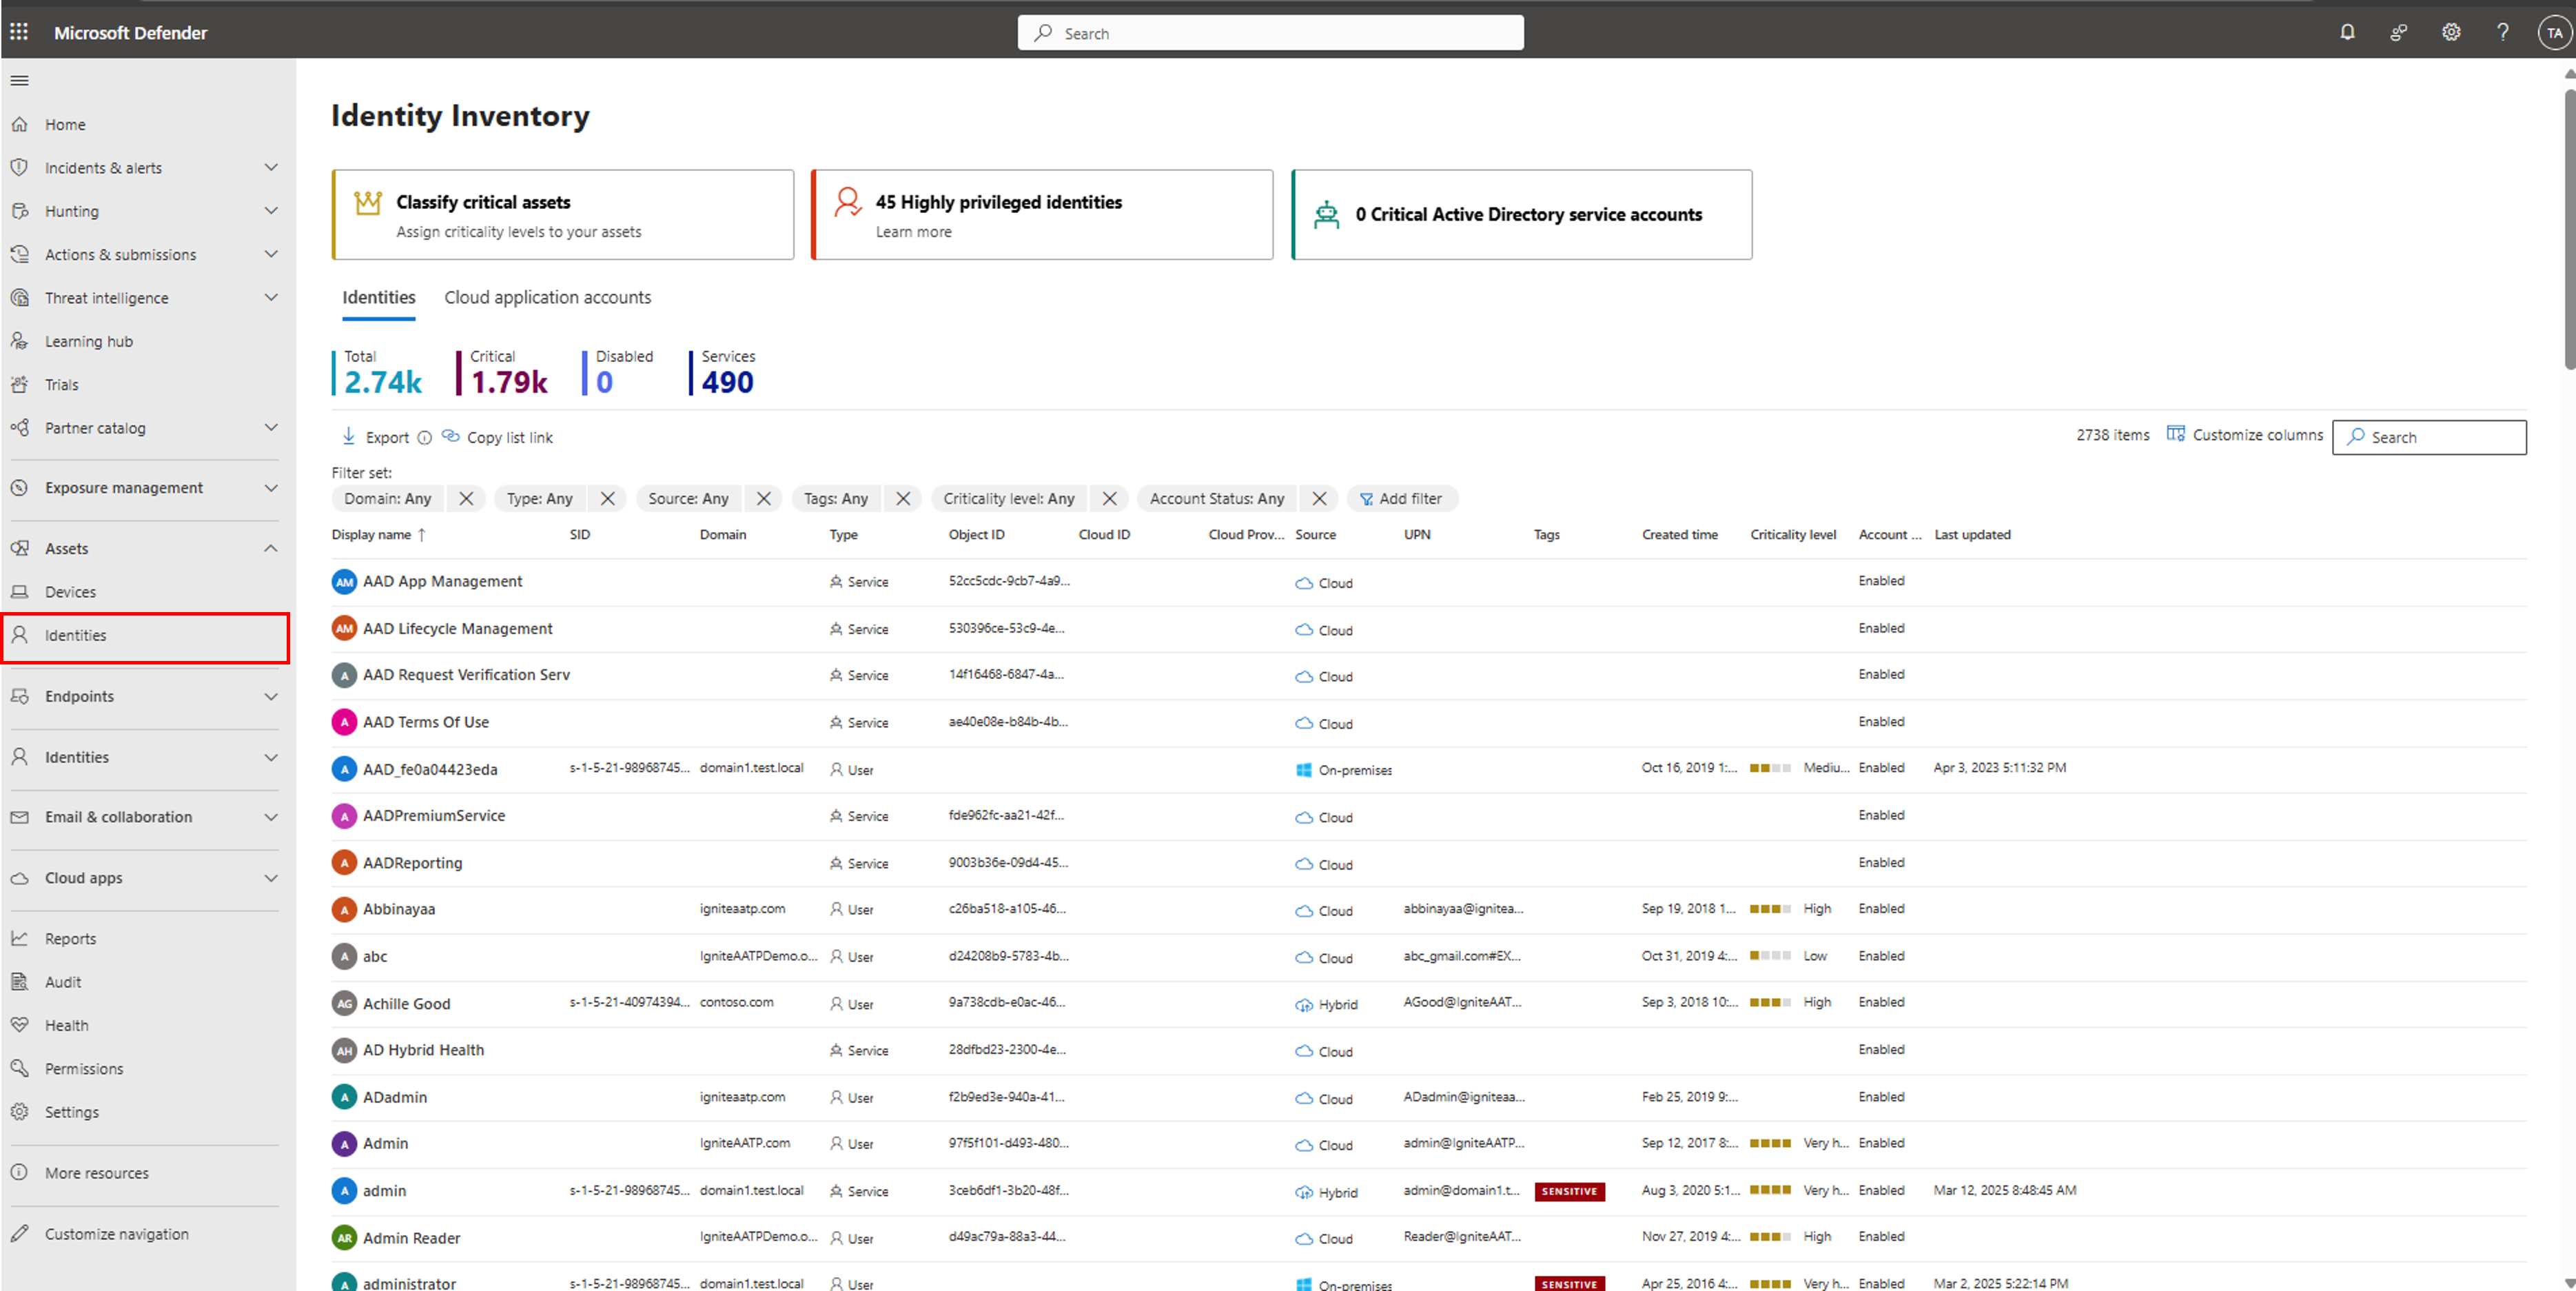
Task: Open the Criticality level: Any filter dropdown
Action: (x=1008, y=498)
